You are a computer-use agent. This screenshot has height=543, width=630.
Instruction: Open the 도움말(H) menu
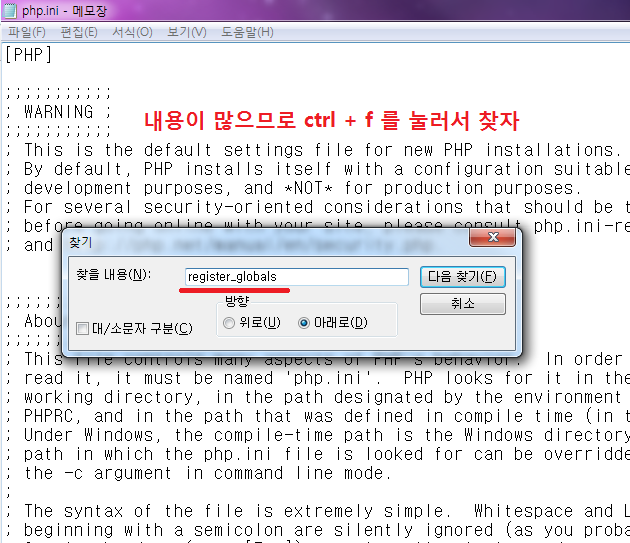[247, 32]
